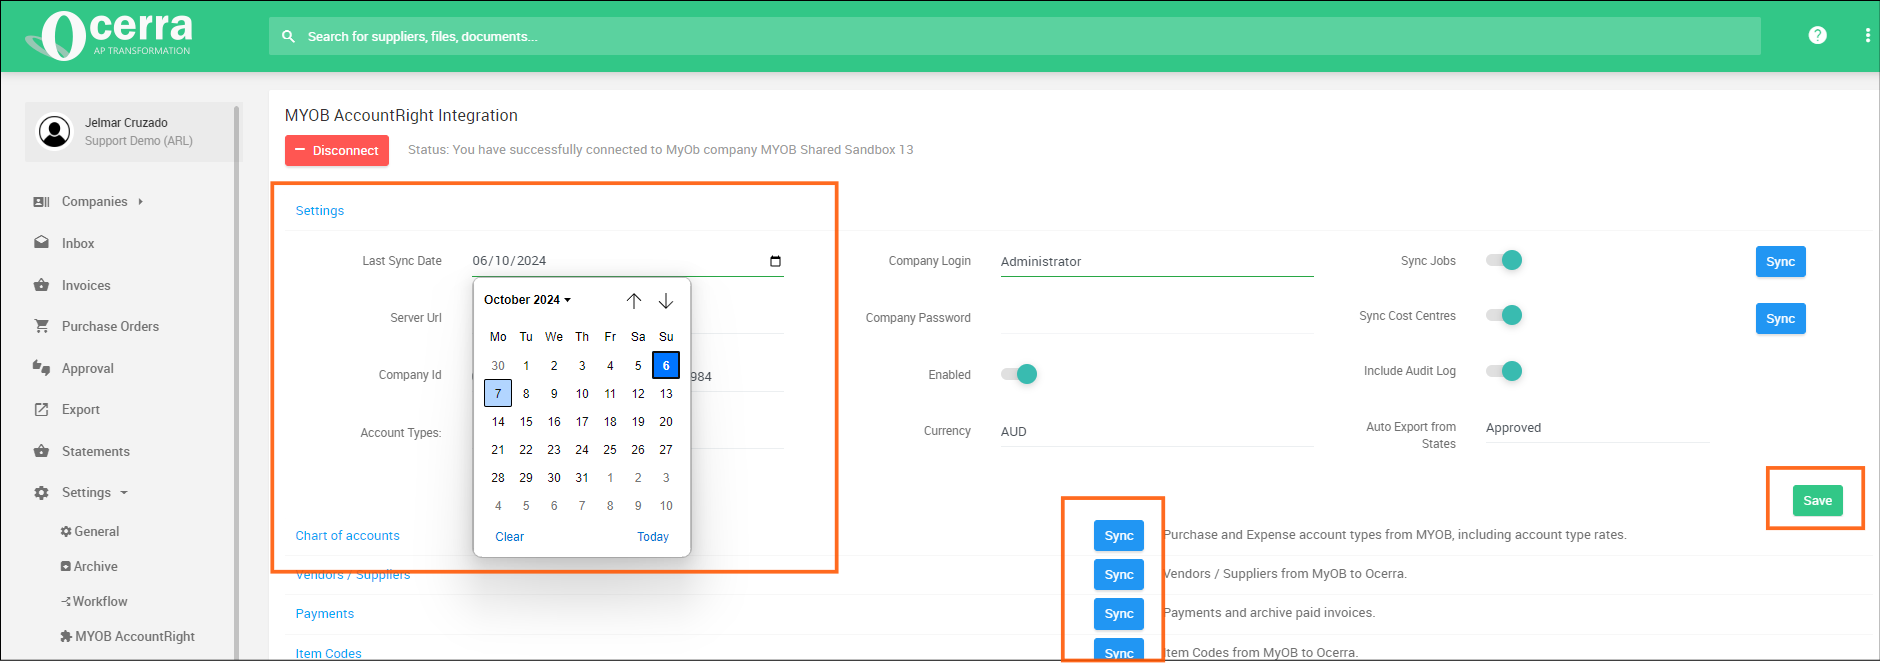Click Sync button for Vendors / Suppliers

click(x=1119, y=575)
